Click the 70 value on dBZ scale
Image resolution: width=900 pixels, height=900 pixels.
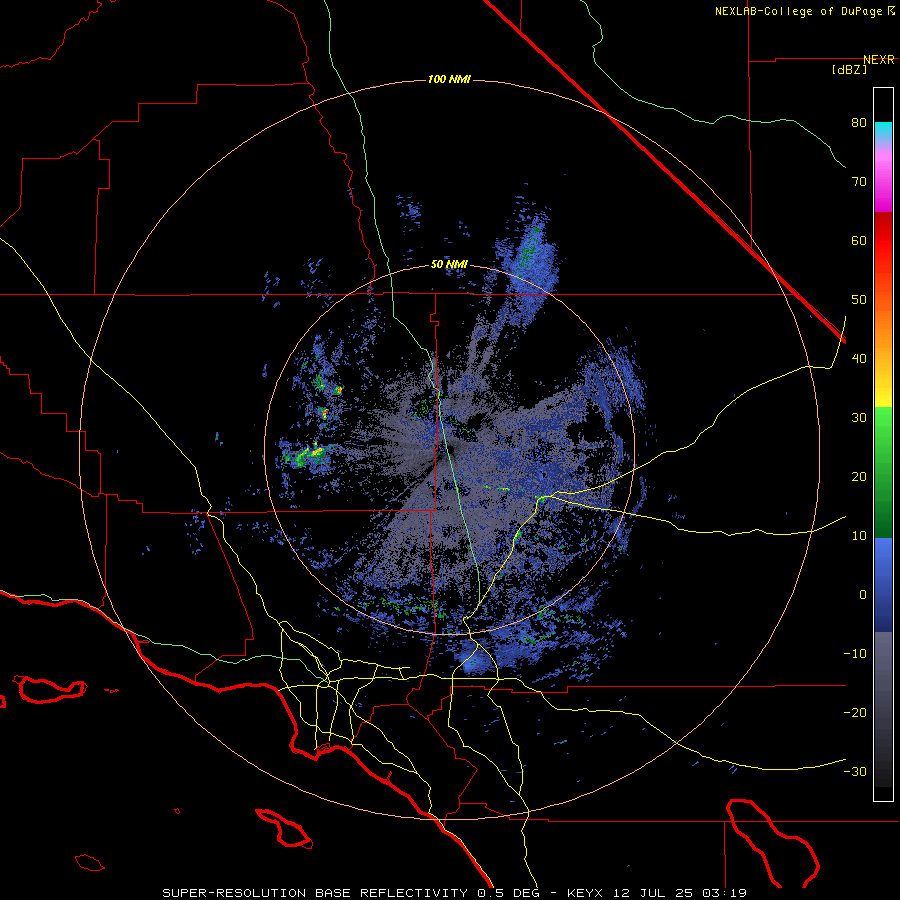coord(859,182)
